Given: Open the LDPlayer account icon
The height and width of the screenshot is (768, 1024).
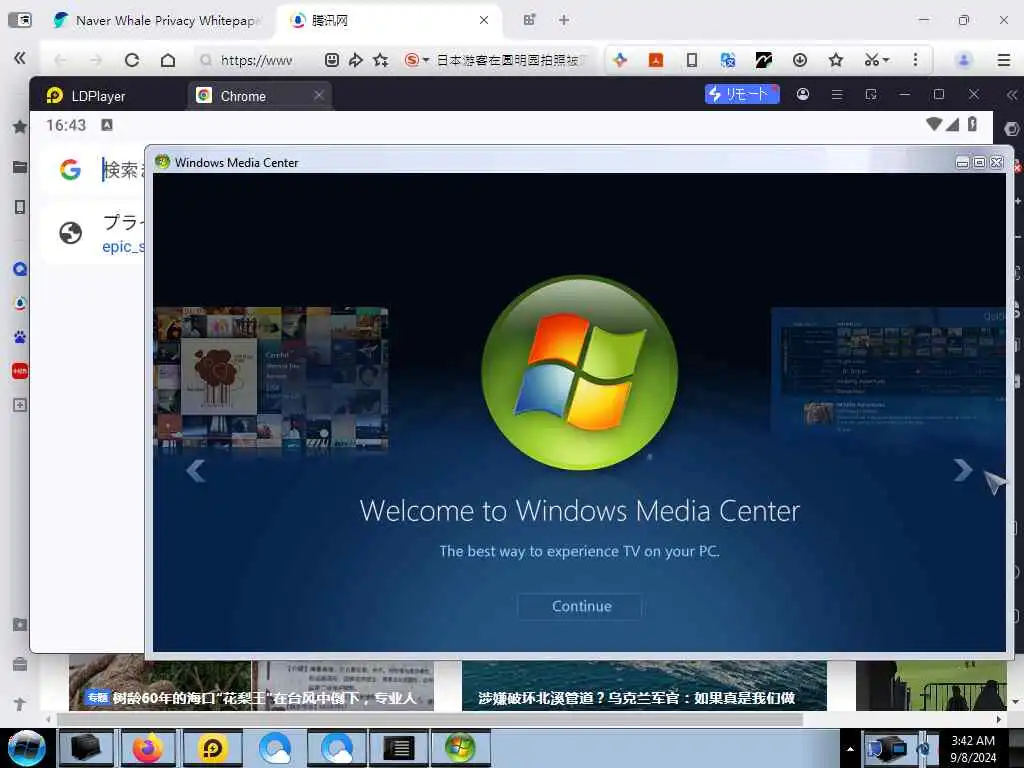Looking at the screenshot, I should click(x=803, y=94).
